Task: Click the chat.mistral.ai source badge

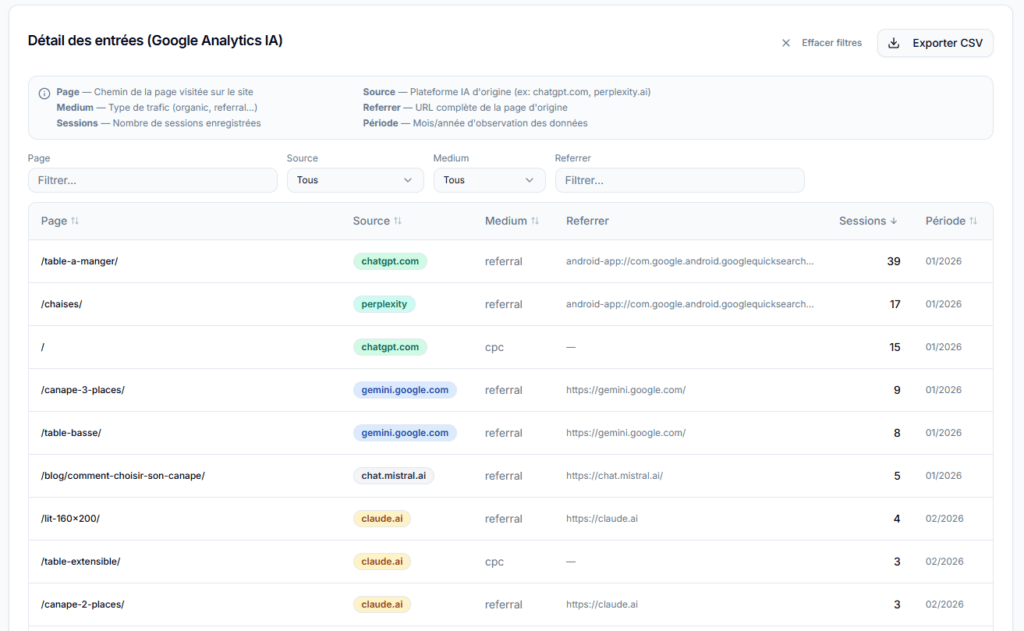Action: pos(393,476)
